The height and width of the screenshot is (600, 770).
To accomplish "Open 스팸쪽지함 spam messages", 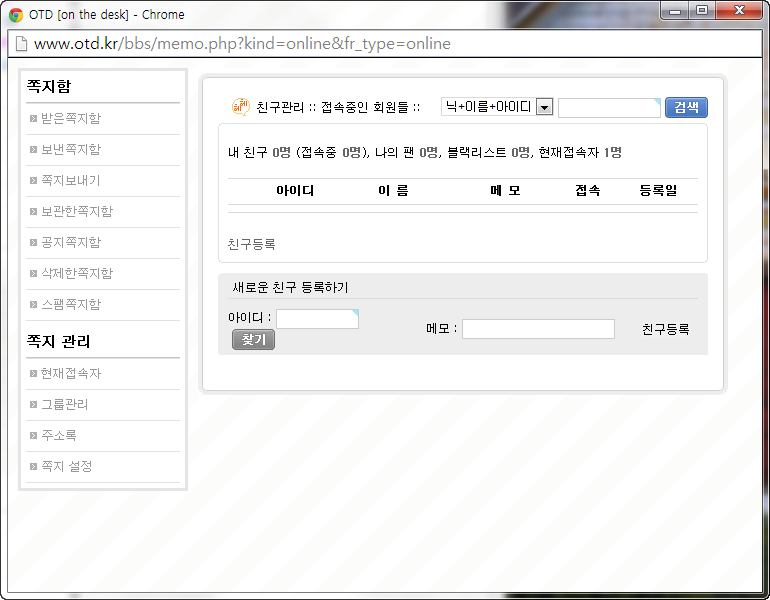I will click(71, 304).
